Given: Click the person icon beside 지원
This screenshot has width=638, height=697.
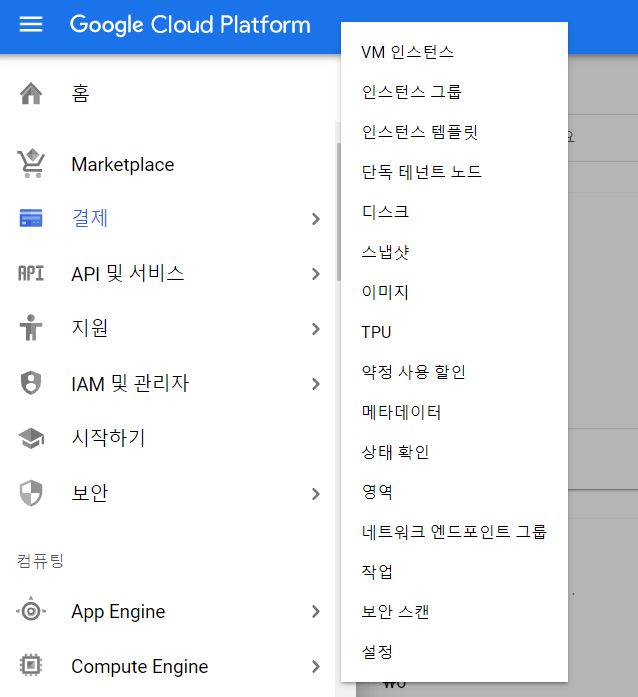Looking at the screenshot, I should coord(31,328).
